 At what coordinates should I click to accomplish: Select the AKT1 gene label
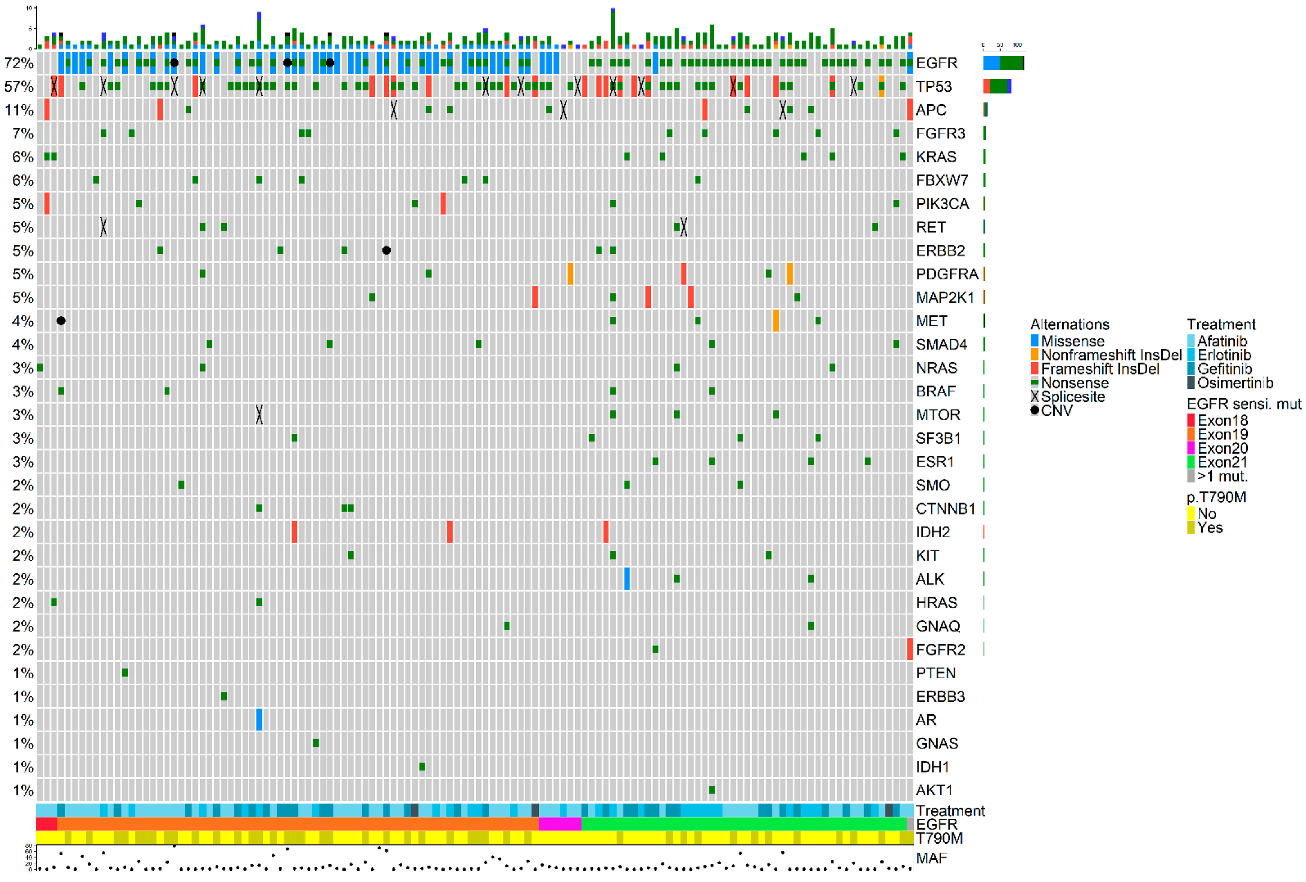[934, 790]
